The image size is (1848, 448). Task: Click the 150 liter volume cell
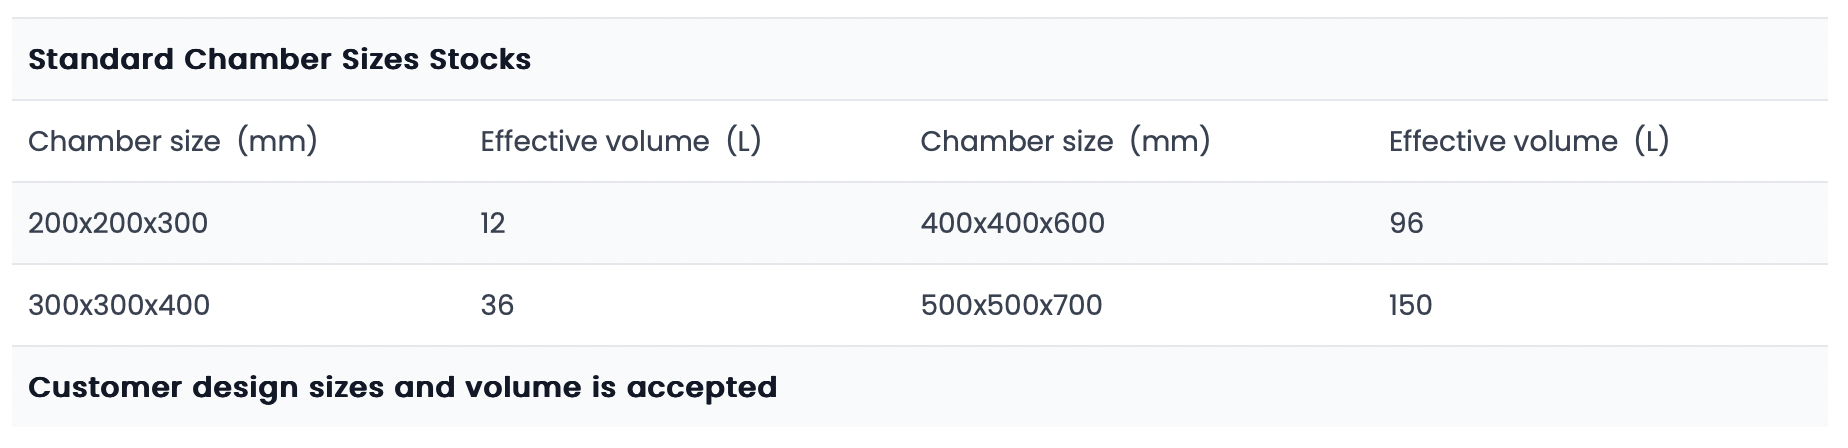1410,305
